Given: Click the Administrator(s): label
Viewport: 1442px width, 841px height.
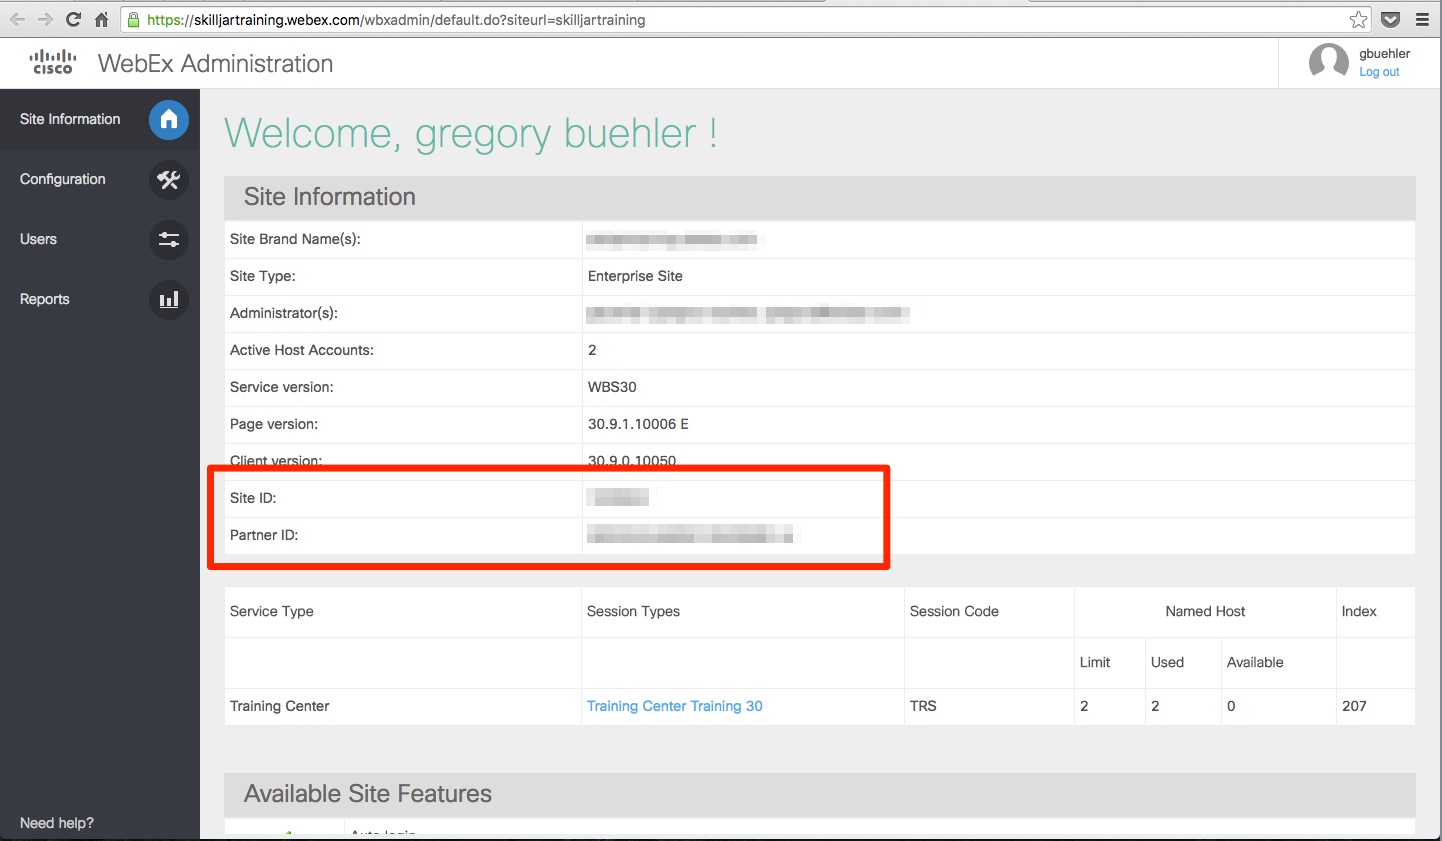Looking at the screenshot, I should click(284, 313).
